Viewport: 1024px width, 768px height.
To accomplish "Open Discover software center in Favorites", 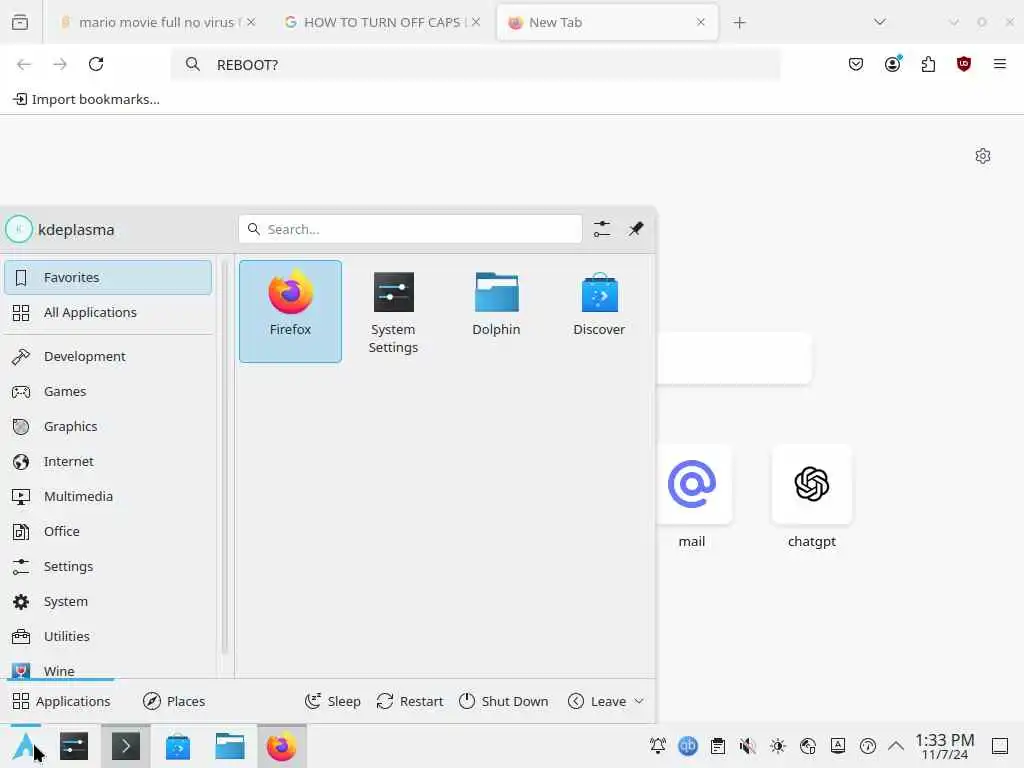I will pos(599,311).
